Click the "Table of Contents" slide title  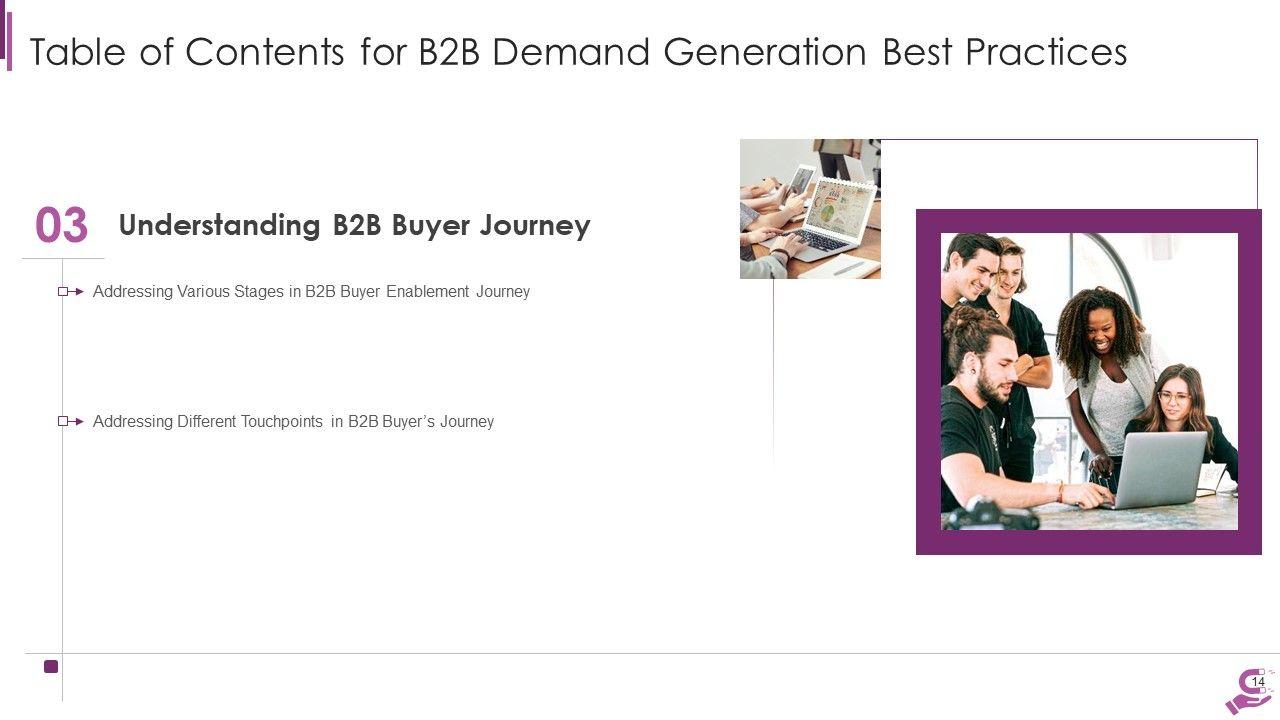[578, 52]
